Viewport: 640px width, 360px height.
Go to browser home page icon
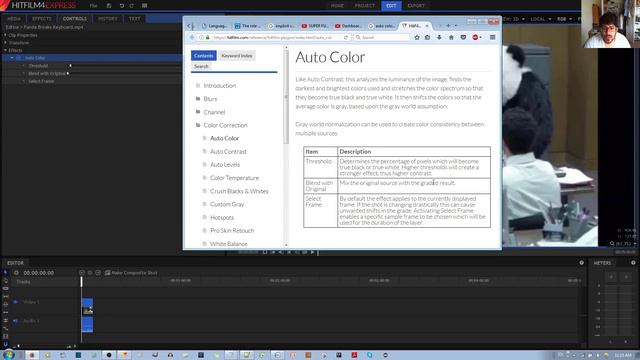[451, 37]
